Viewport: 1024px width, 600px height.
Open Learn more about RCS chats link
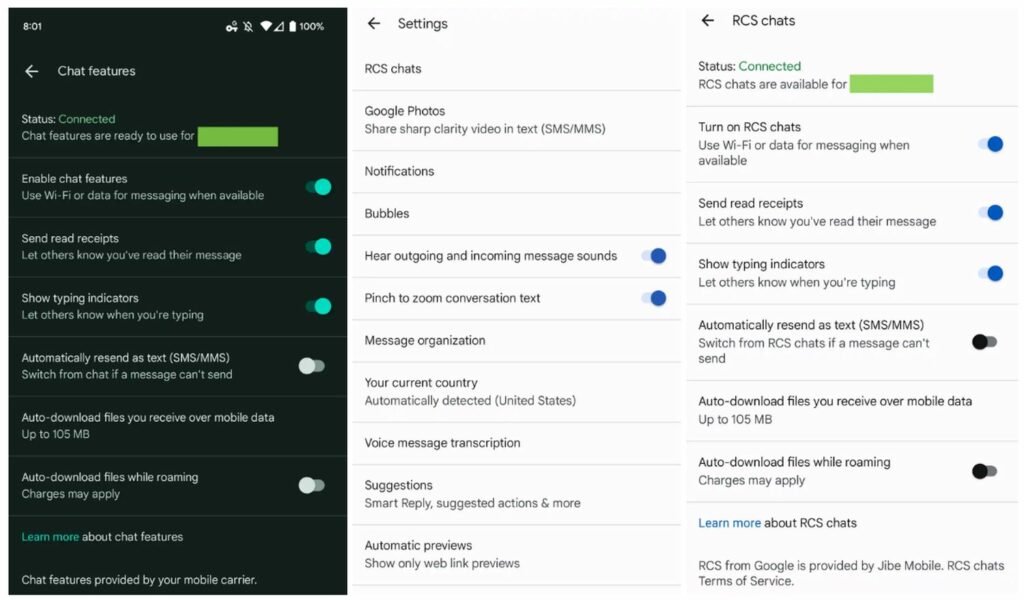coord(729,523)
